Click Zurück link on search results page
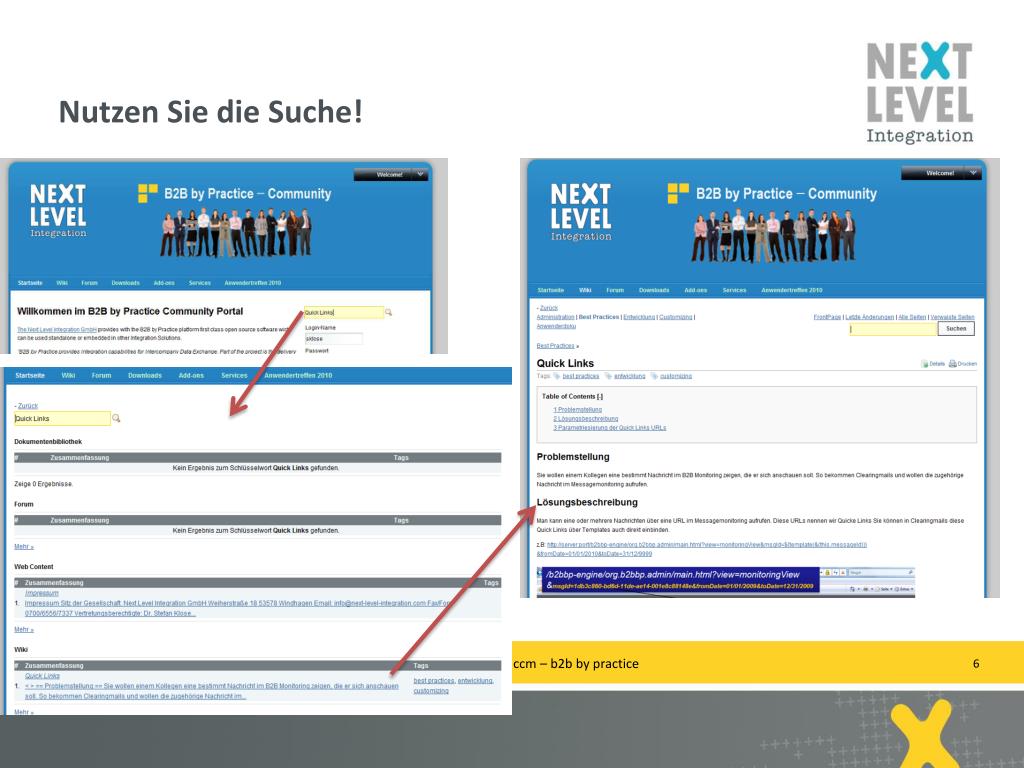Screen dimensions: 1024x768 pos(27,406)
